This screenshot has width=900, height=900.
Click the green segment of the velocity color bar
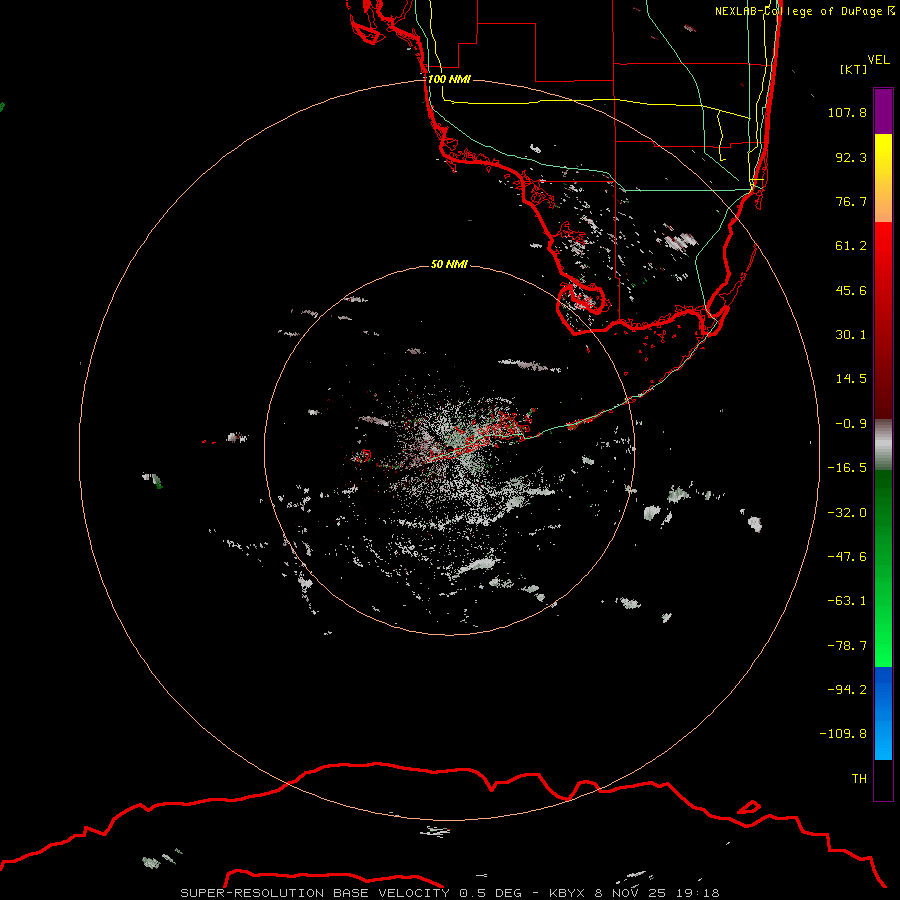[883, 568]
